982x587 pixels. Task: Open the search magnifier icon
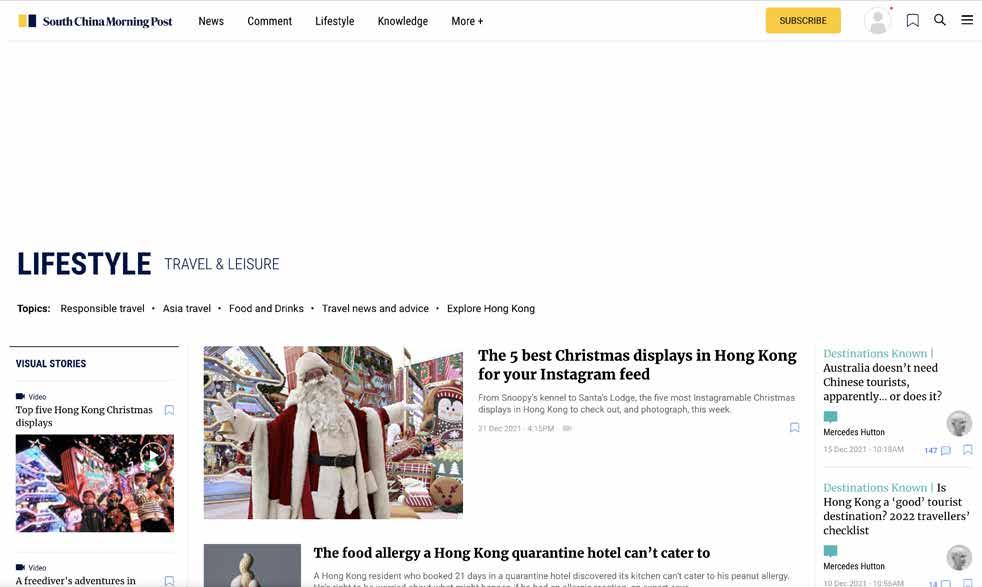tap(939, 20)
